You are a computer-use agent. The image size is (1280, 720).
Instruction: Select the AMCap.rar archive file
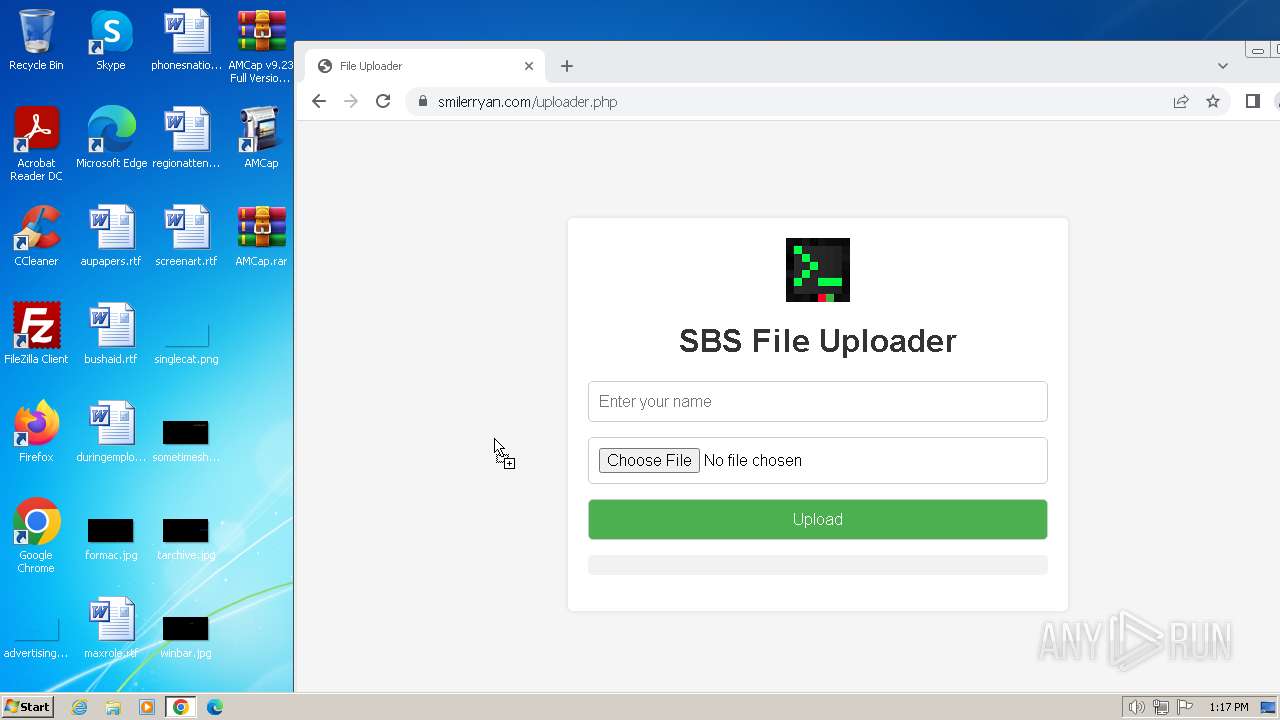click(261, 236)
